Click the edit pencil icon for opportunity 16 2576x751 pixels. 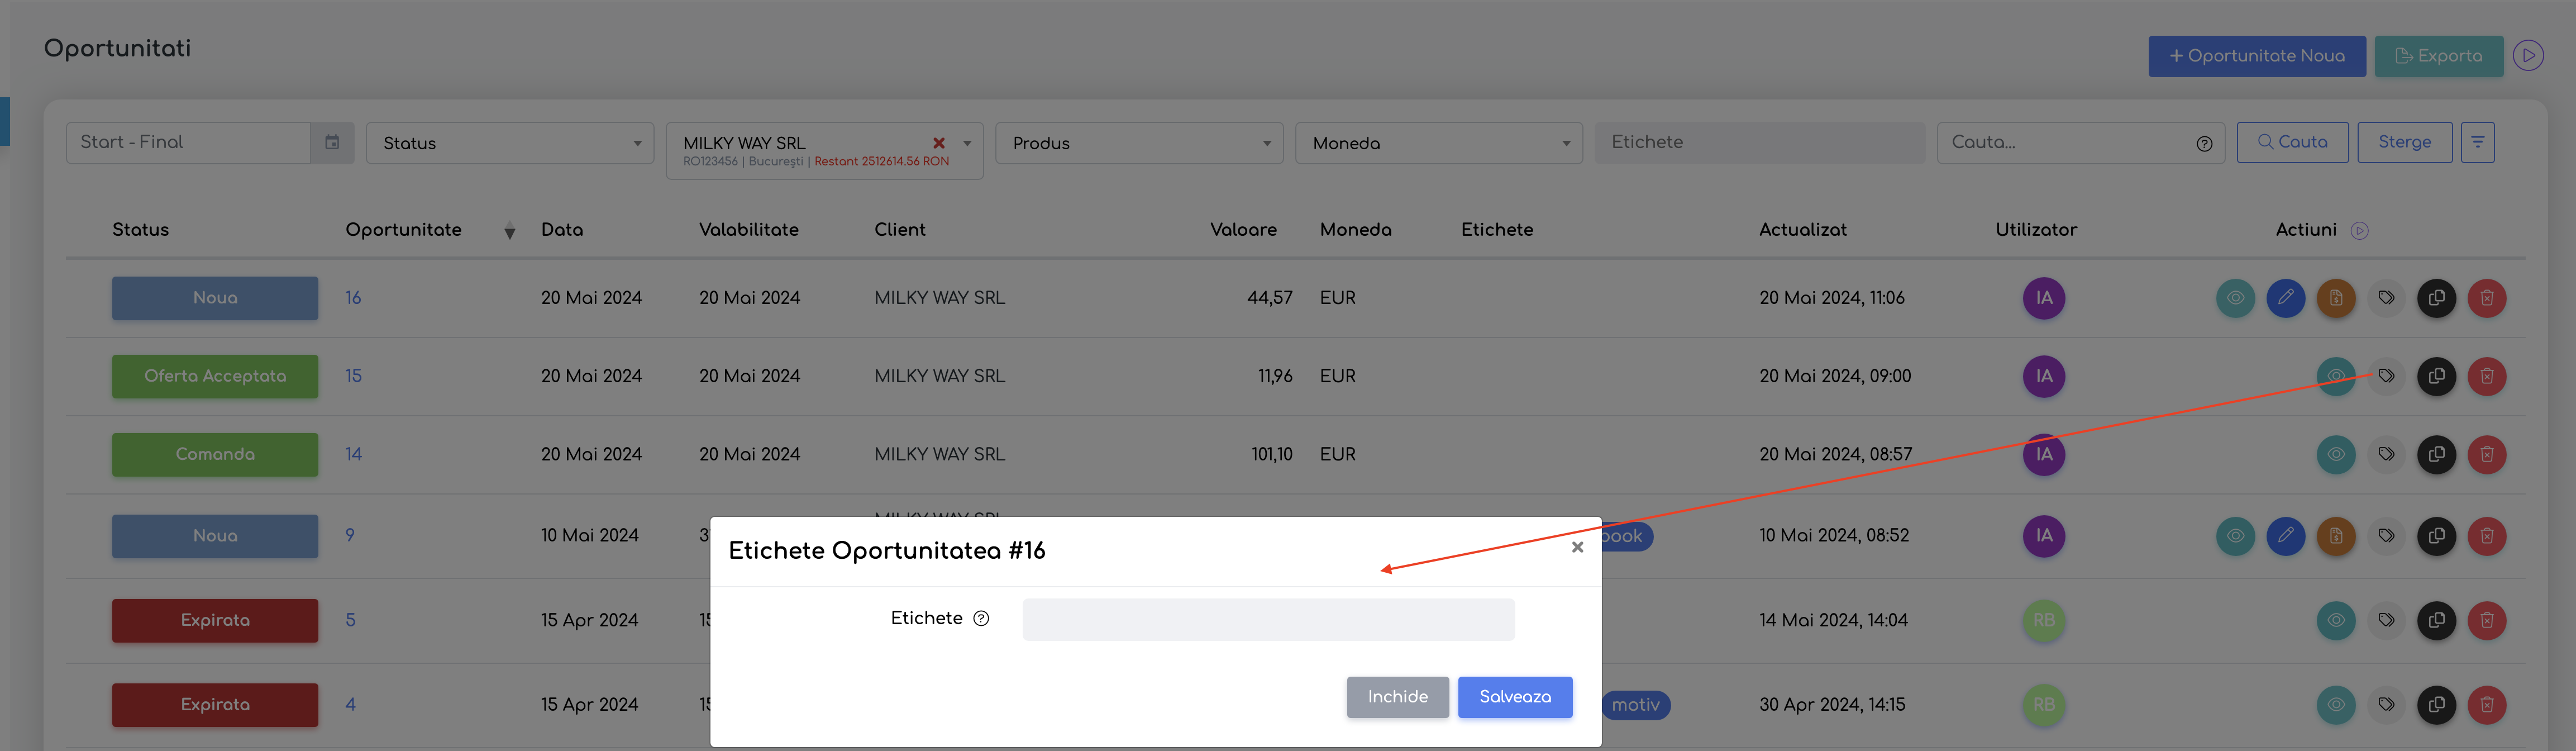point(2285,298)
